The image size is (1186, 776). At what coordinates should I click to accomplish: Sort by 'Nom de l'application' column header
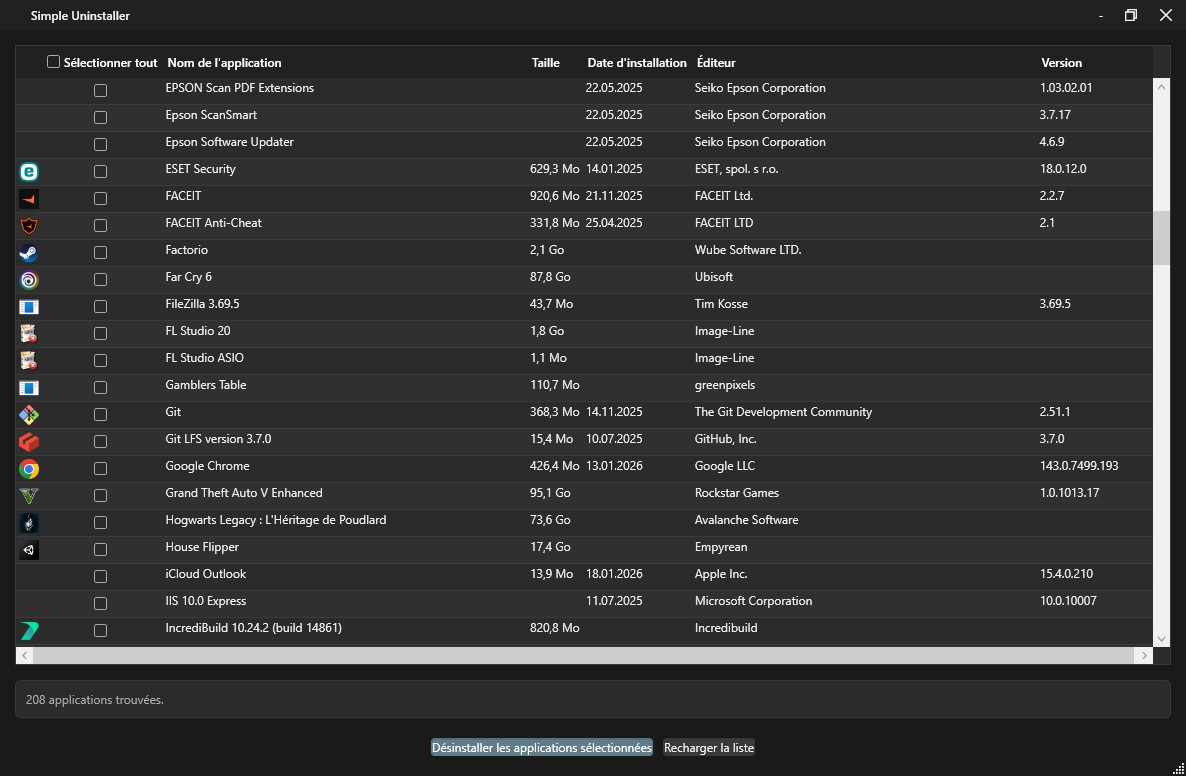pos(224,63)
